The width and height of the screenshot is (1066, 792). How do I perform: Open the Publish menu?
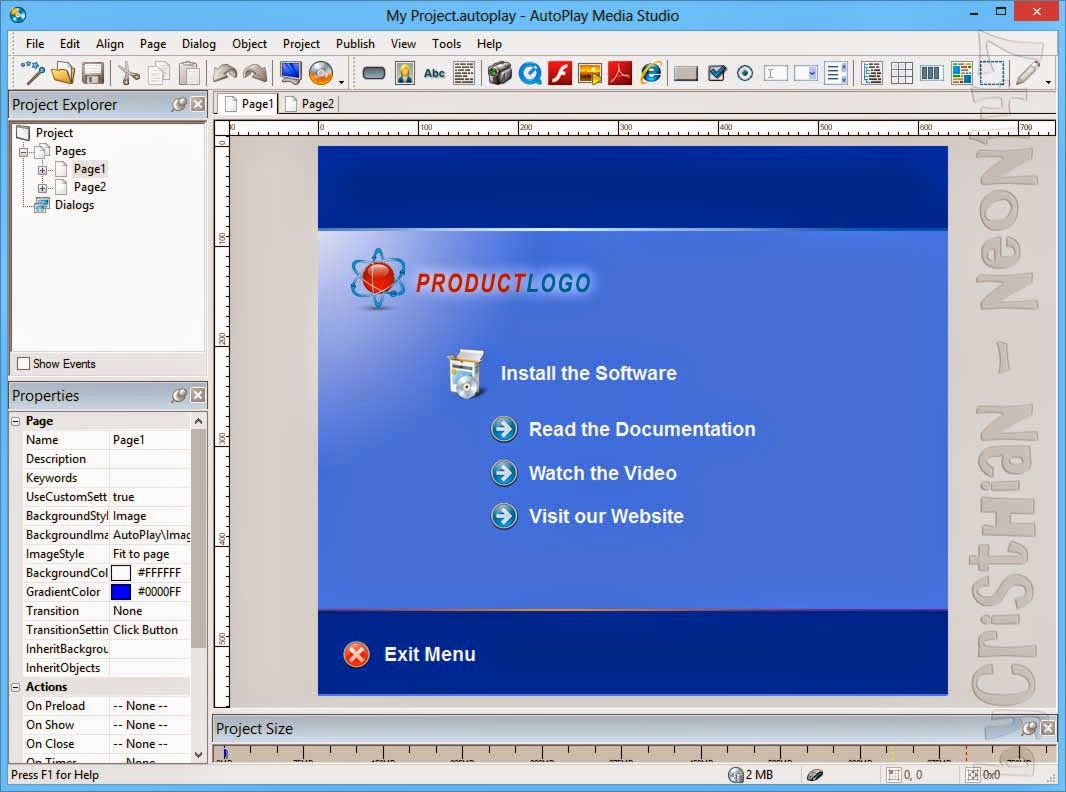tap(355, 44)
